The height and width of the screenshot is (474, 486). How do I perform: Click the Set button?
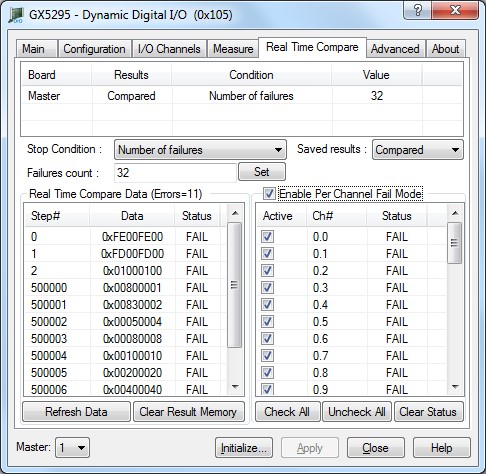click(x=262, y=172)
